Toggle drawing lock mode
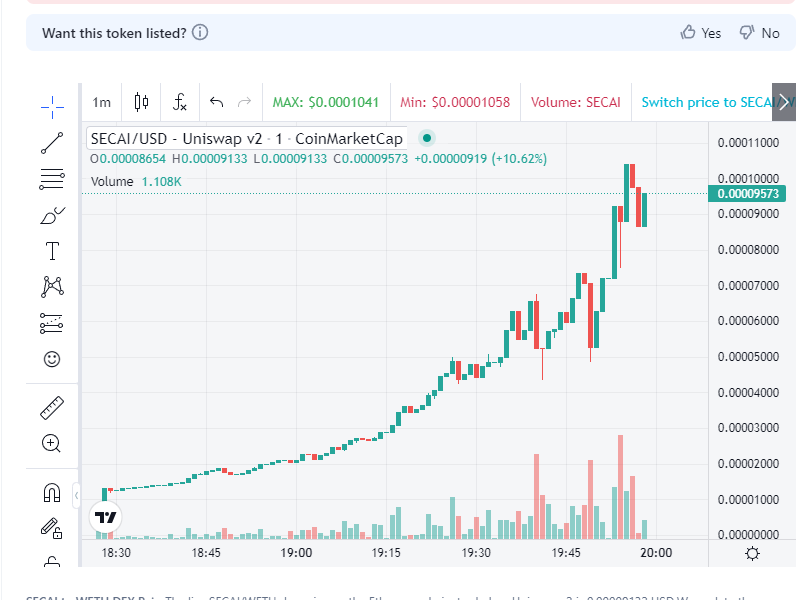 pyautogui.click(x=51, y=527)
